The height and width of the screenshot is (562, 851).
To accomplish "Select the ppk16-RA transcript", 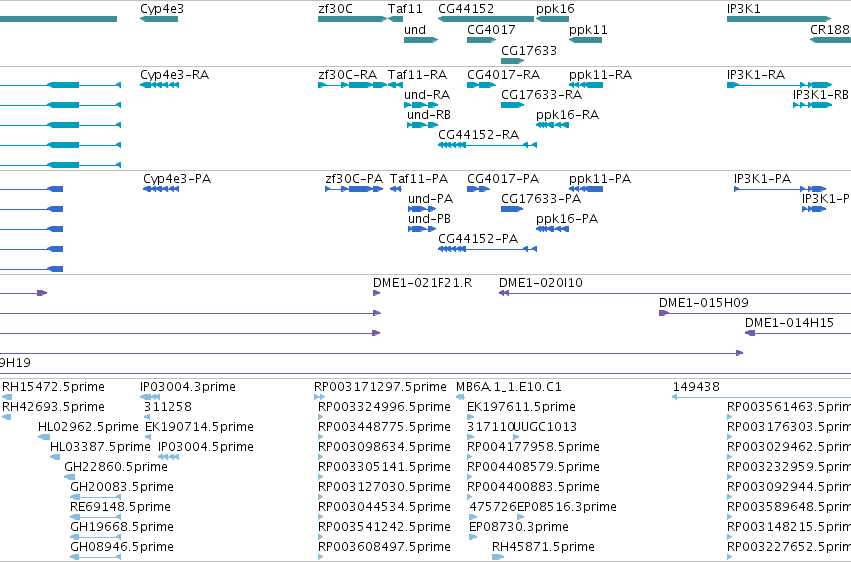I will pyautogui.click(x=552, y=125).
